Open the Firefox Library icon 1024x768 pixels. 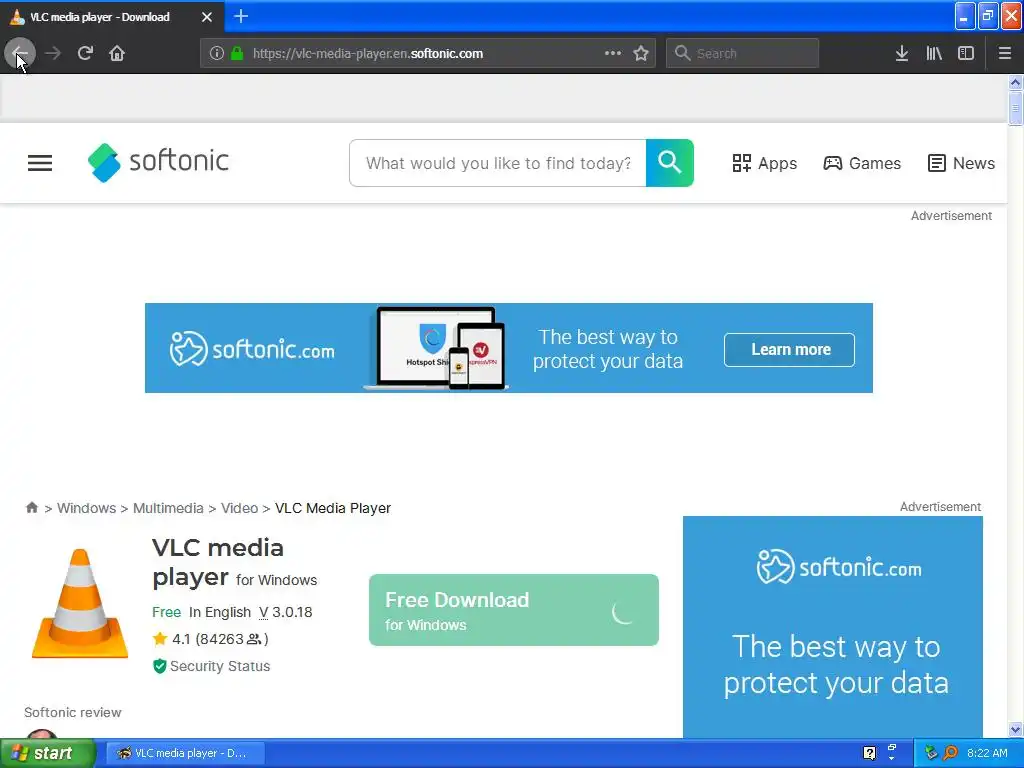click(934, 53)
